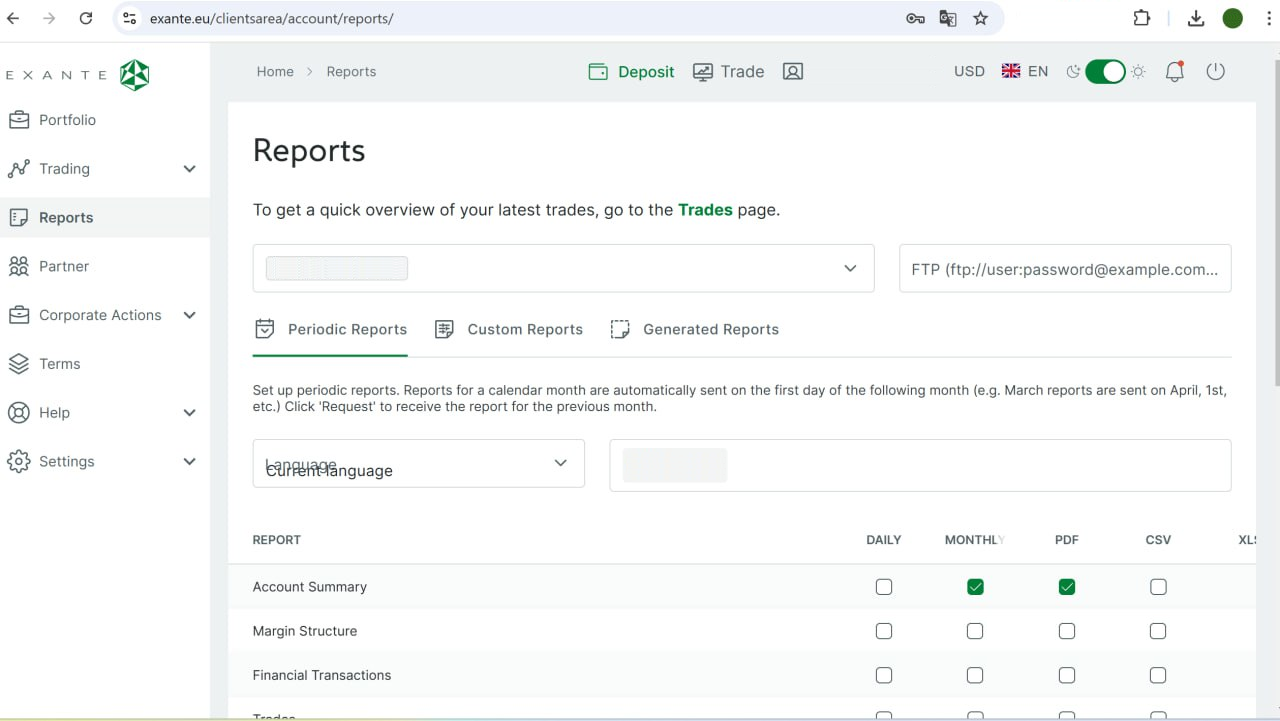This screenshot has height=721, width=1280.
Task: Click the notification bell icon
Action: pyautogui.click(x=1174, y=71)
